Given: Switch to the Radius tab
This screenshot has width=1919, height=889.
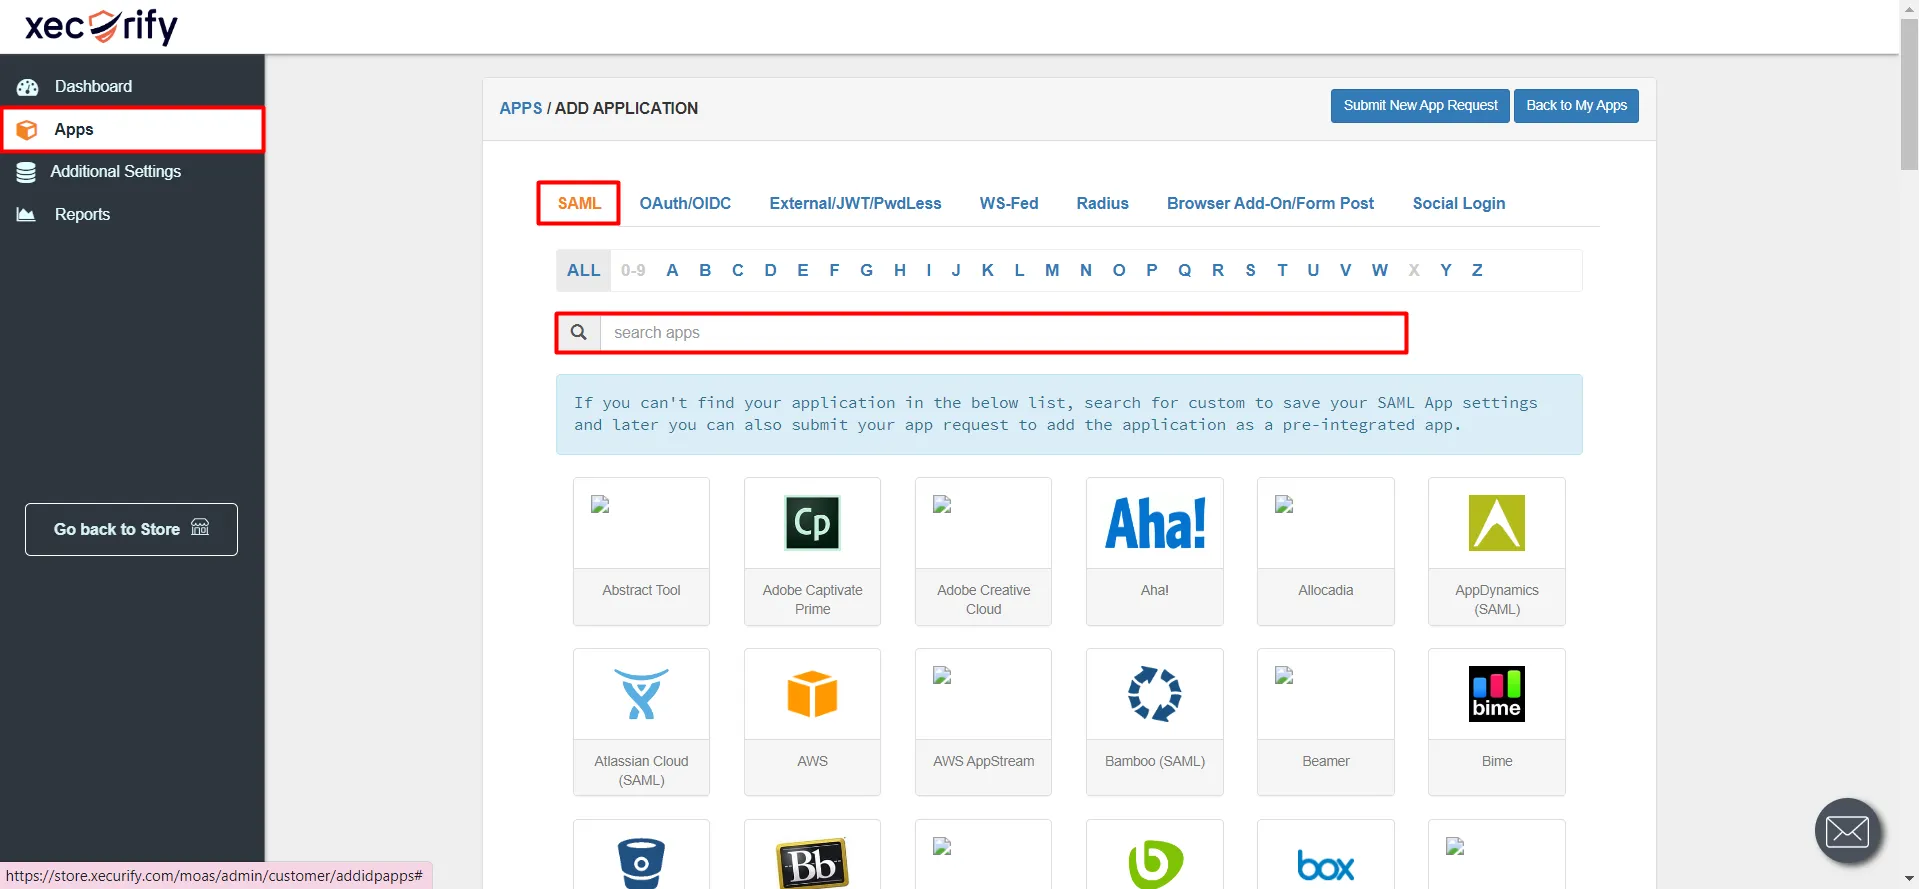Looking at the screenshot, I should [1102, 203].
